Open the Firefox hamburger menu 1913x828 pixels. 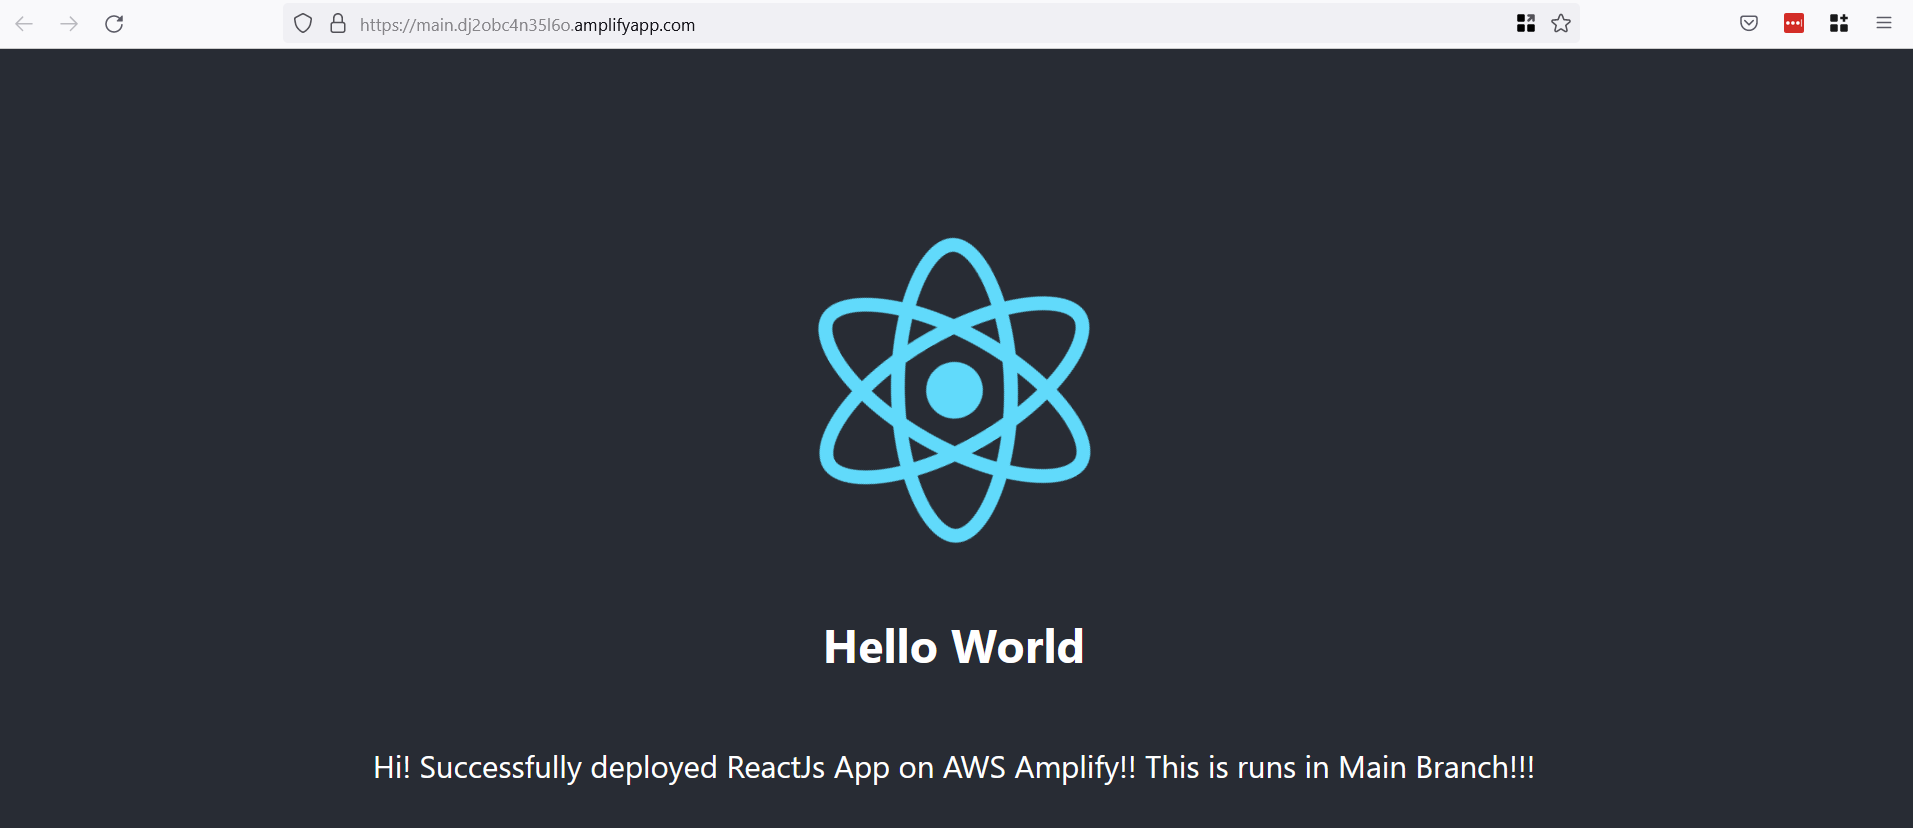pyautogui.click(x=1884, y=24)
